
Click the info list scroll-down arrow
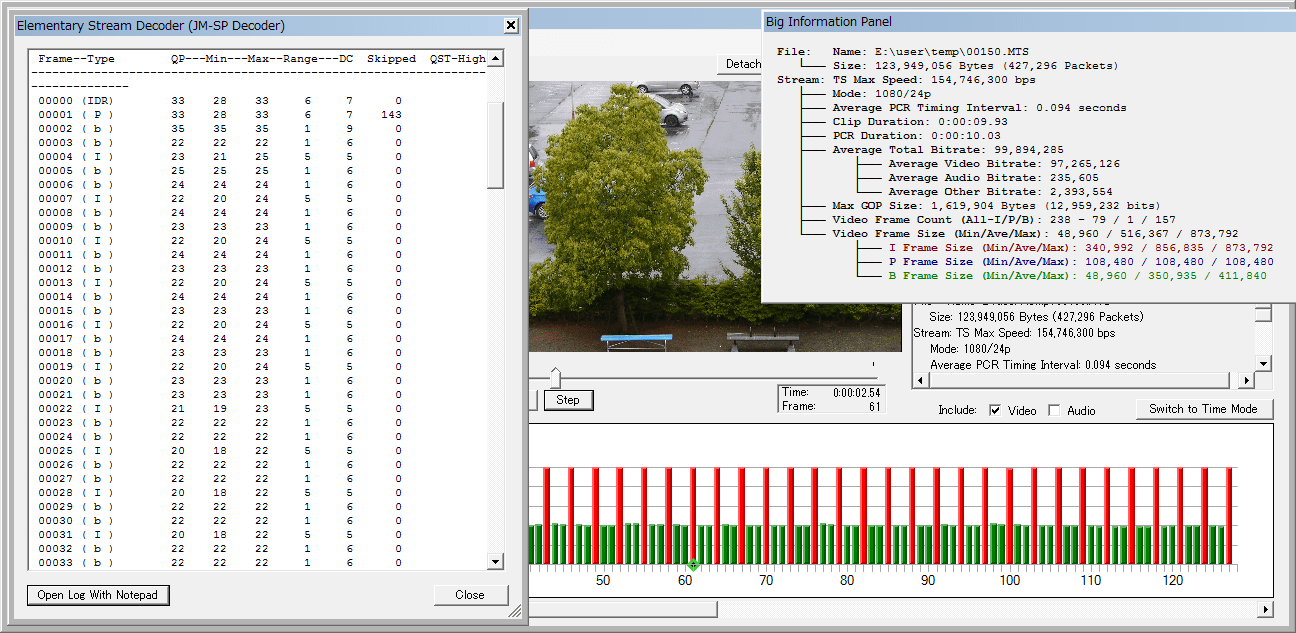(1264, 364)
